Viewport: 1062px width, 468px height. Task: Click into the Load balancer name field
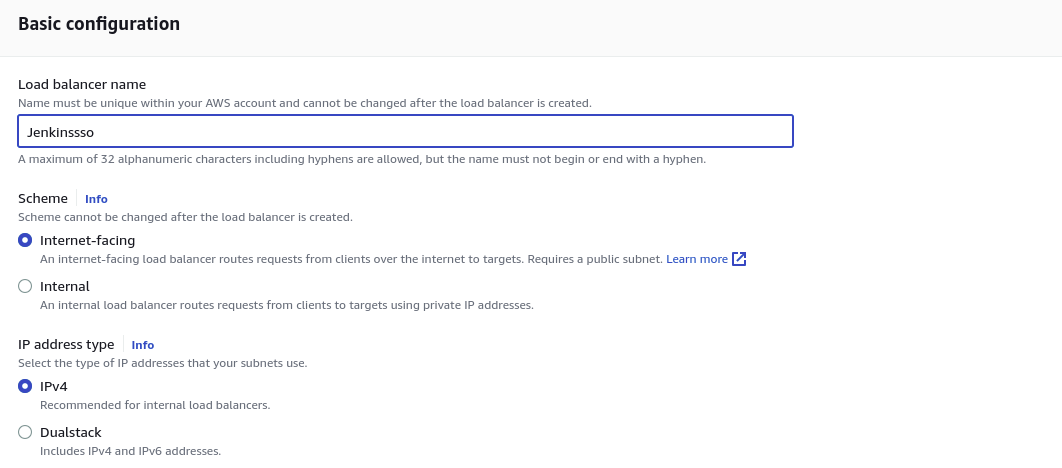[405, 131]
